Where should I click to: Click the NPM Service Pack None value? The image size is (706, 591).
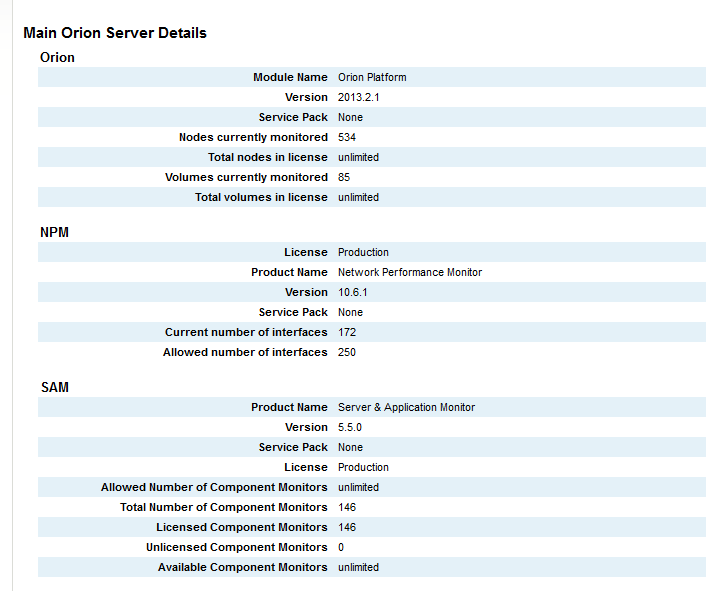(350, 312)
